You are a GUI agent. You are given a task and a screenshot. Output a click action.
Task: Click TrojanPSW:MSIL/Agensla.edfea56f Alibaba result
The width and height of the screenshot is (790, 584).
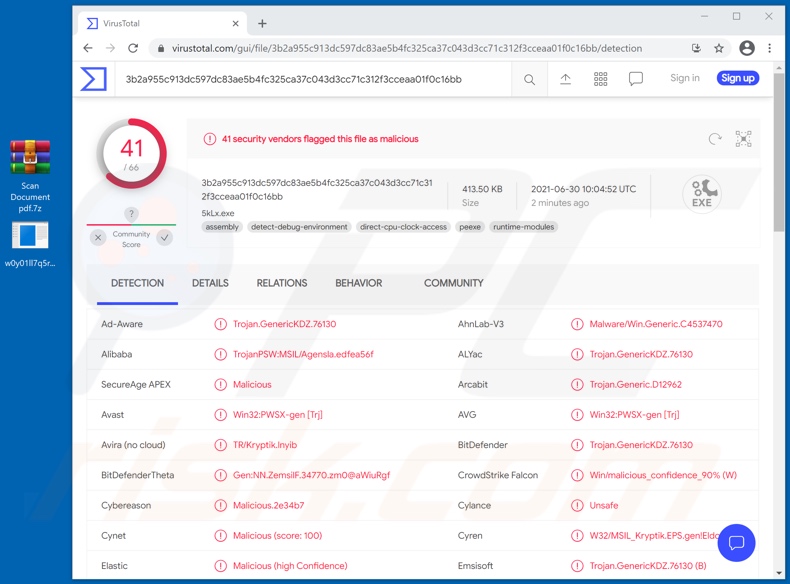pyautogui.click(x=303, y=354)
